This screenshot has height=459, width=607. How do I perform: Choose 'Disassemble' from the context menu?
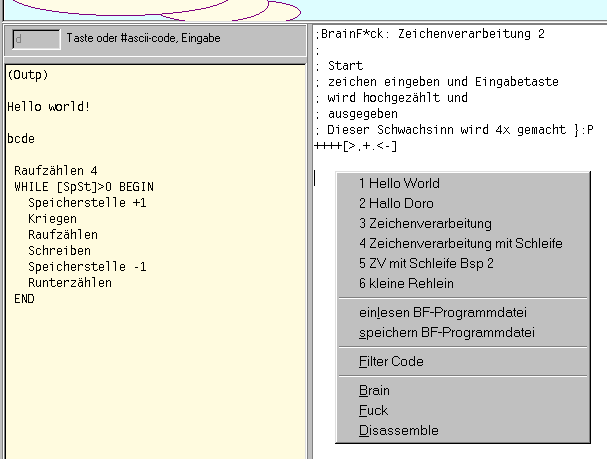pos(463,430)
